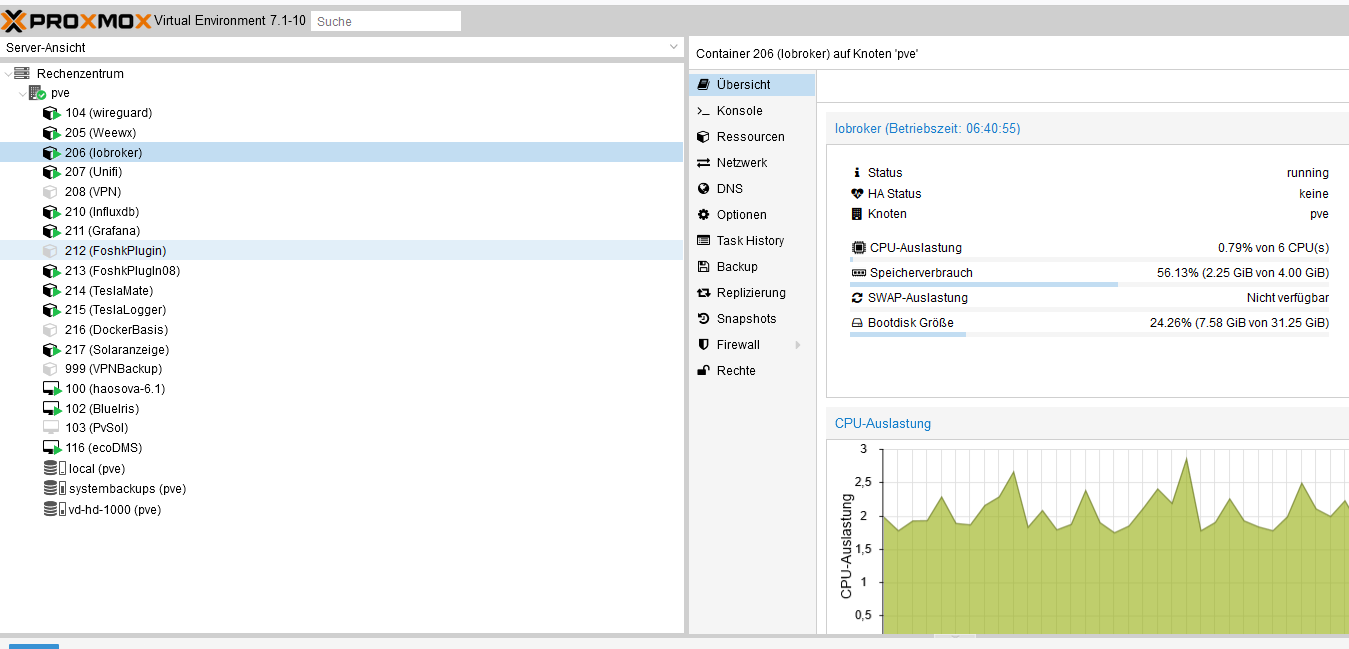Click the stopped container icon for 208 (VPN)

[x=52, y=192]
